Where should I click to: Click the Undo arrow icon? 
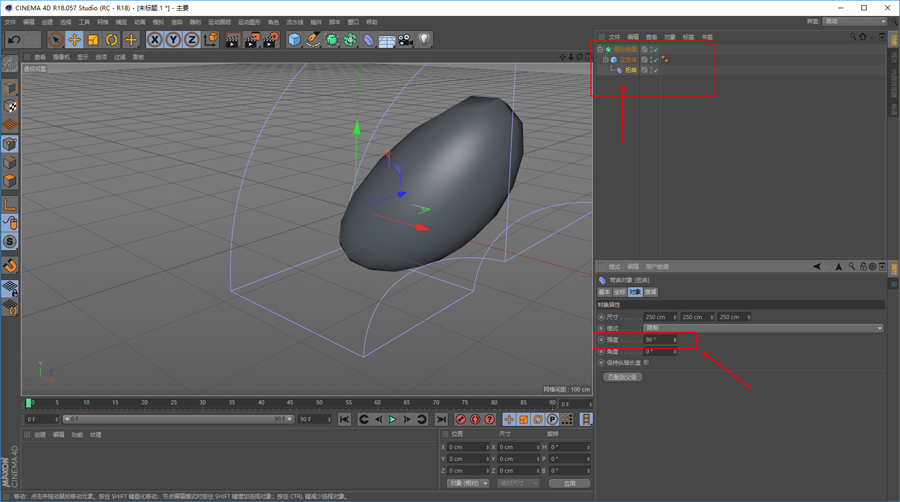coord(14,40)
